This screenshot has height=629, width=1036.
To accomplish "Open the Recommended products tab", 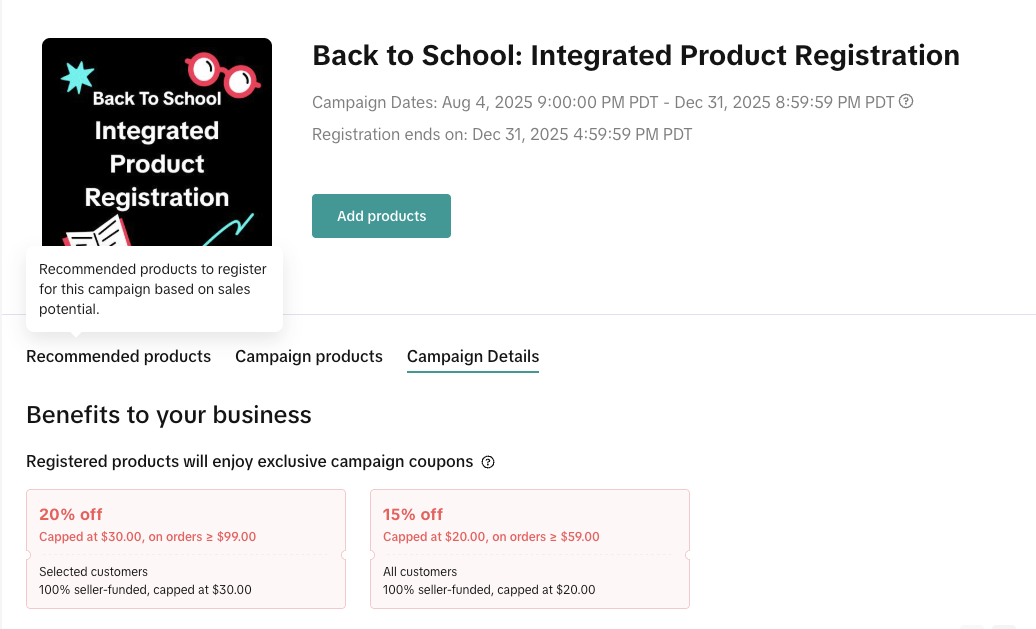I will pyautogui.click(x=118, y=357).
